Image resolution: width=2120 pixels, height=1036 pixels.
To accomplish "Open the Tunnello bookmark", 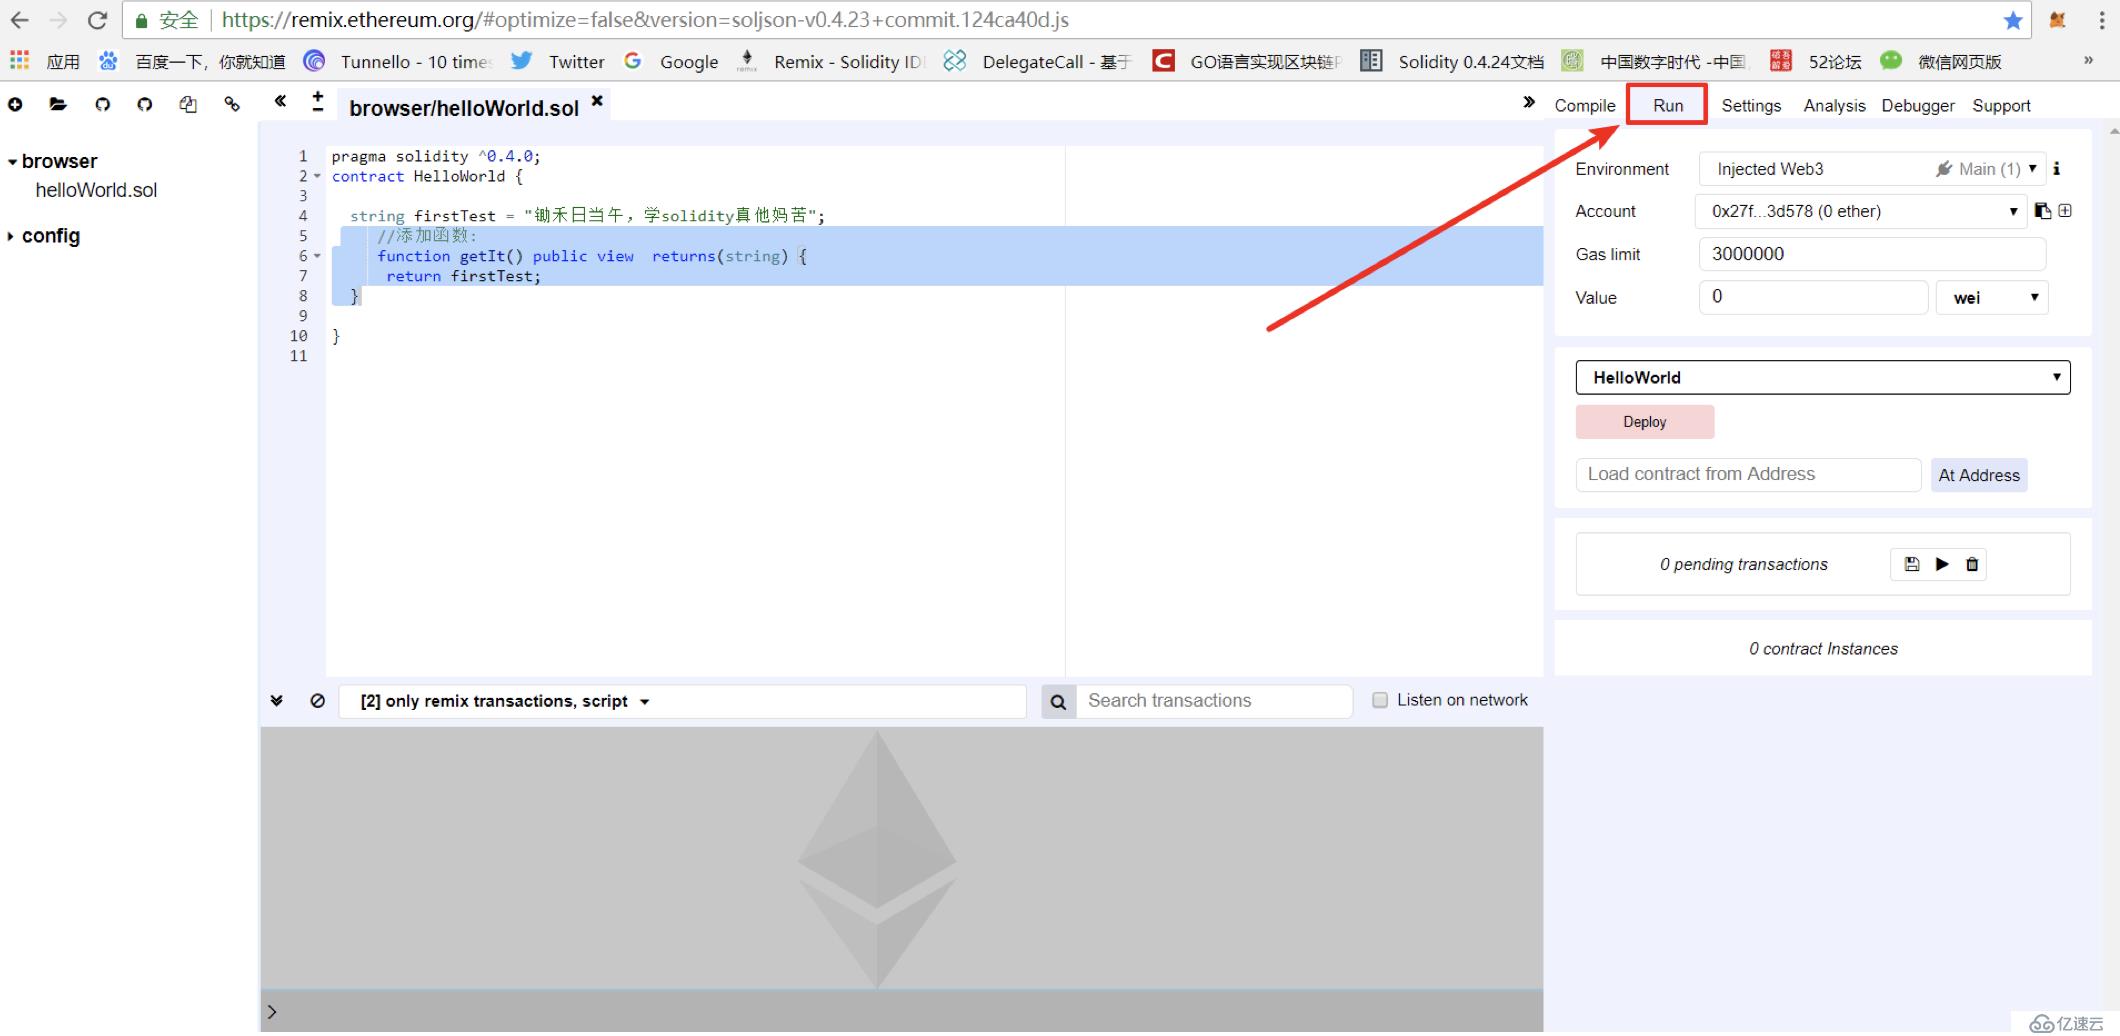I will 398,61.
